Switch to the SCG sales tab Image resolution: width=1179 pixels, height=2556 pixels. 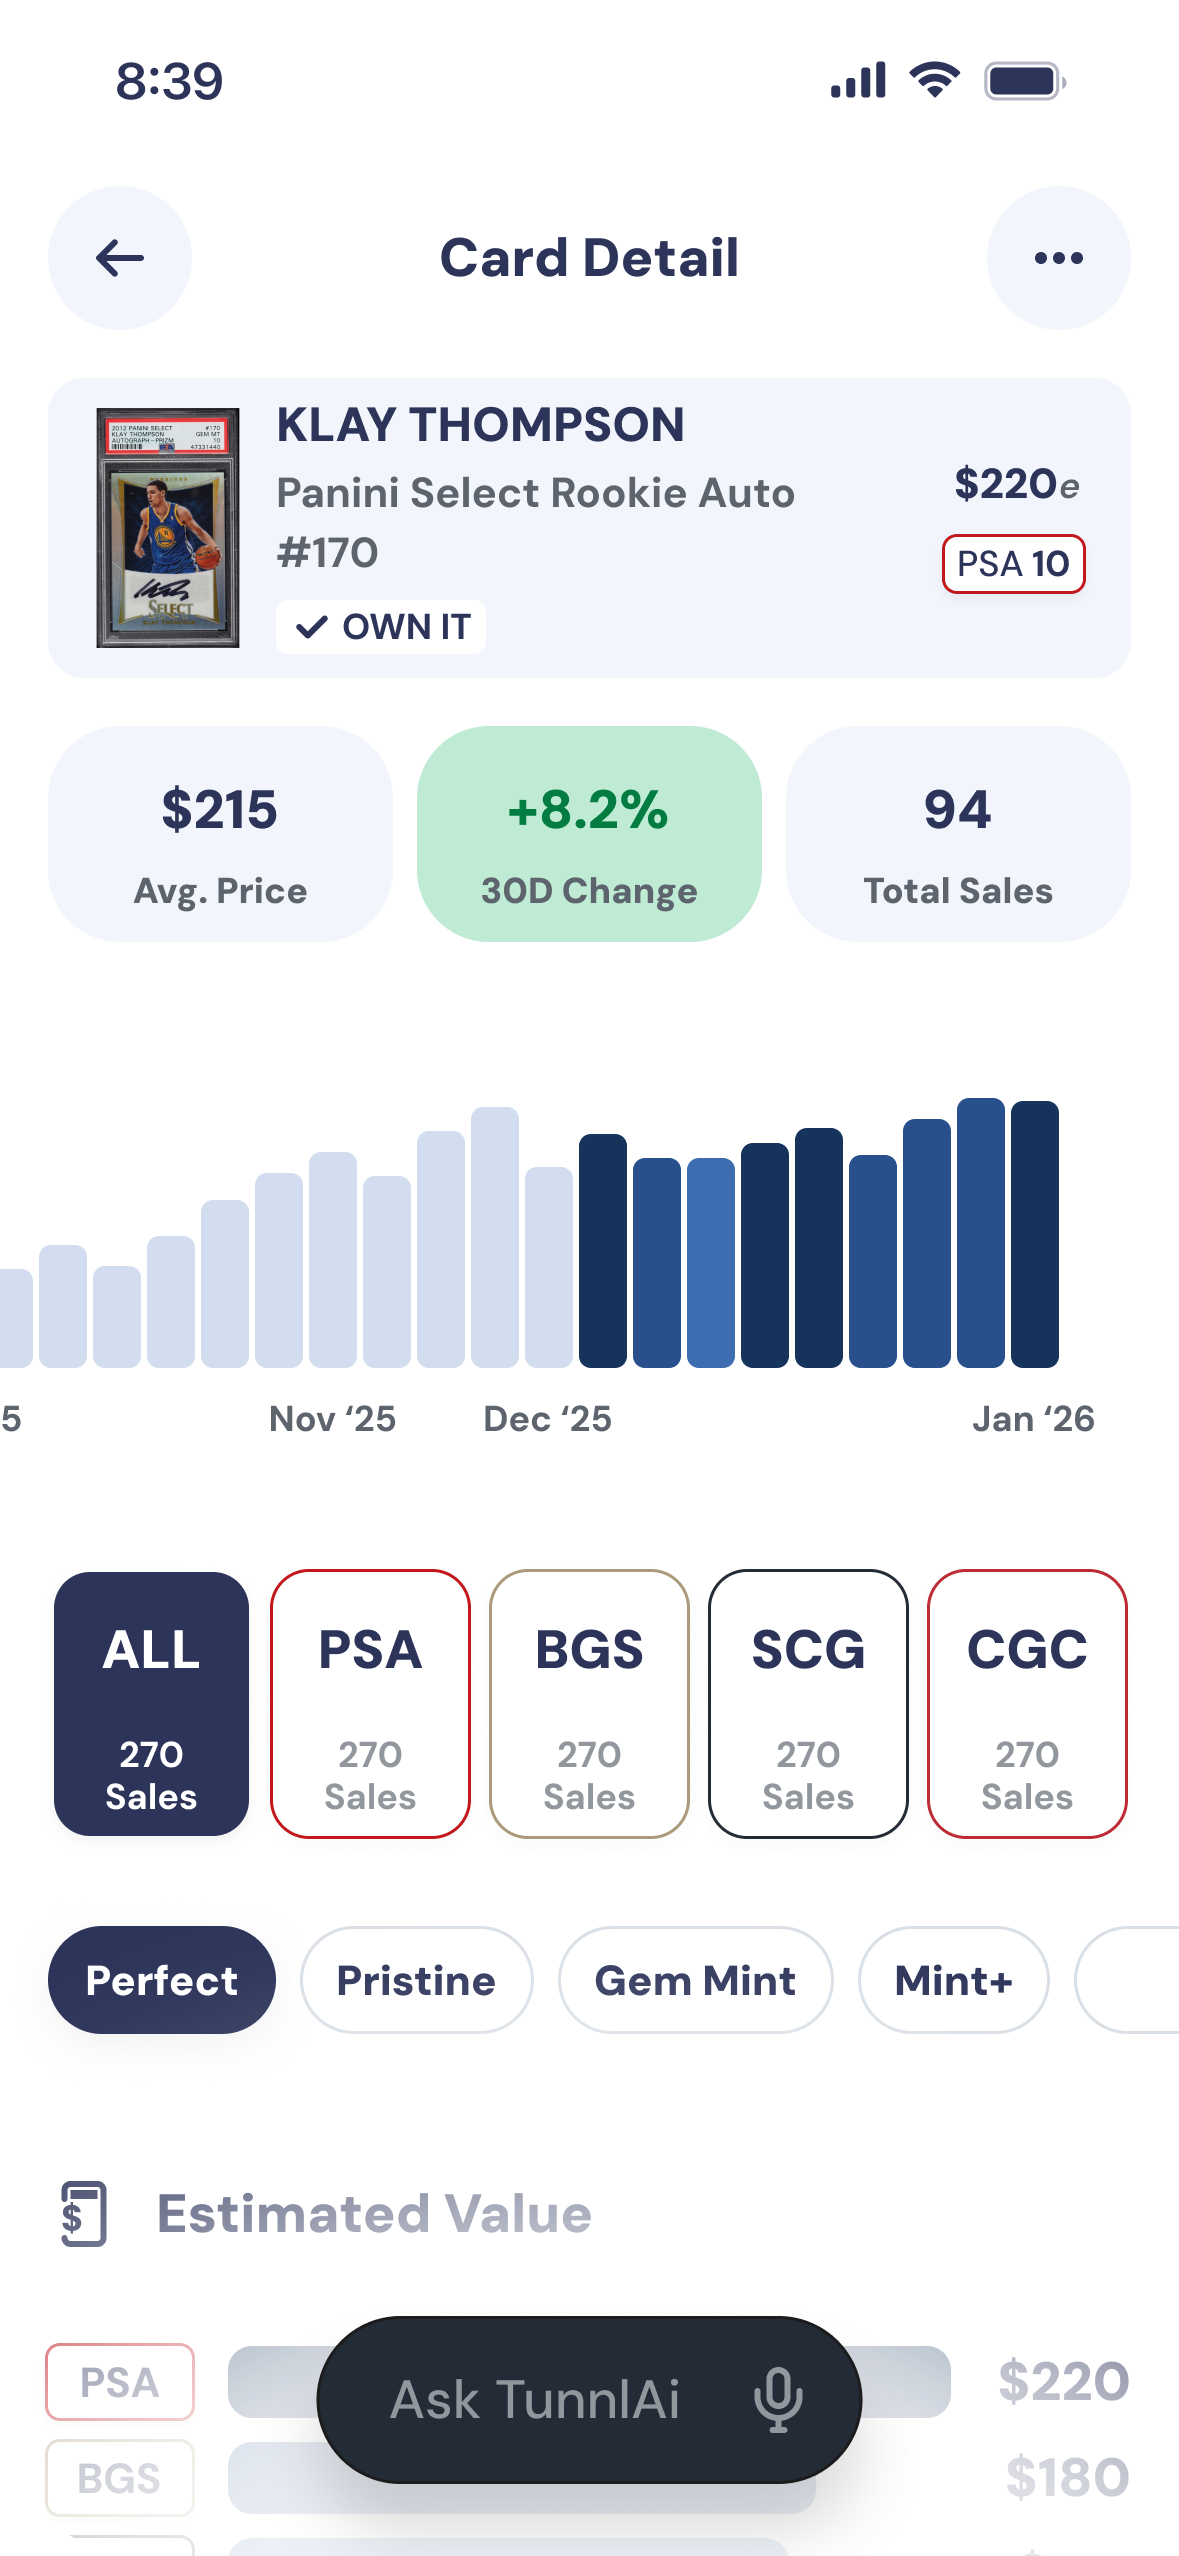808,1704
